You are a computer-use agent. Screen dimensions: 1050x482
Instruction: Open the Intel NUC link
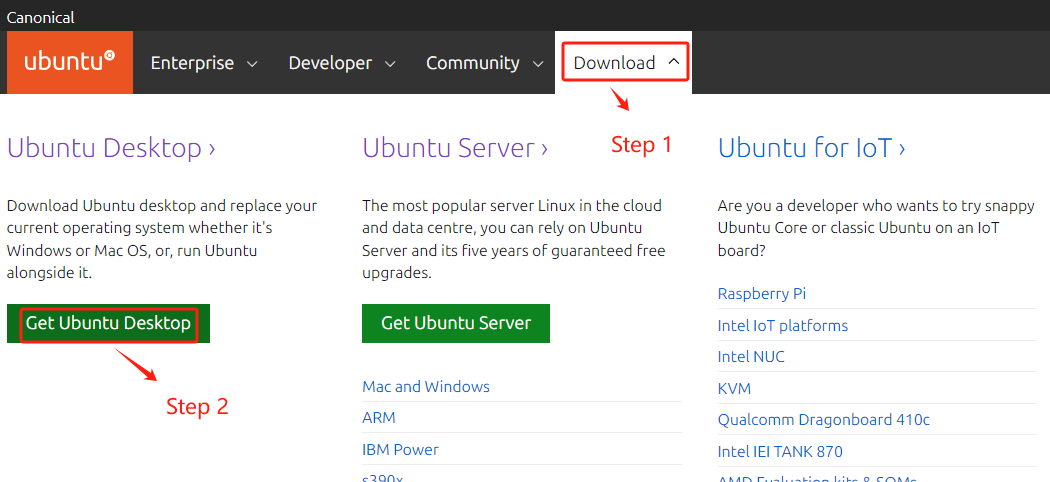click(751, 357)
